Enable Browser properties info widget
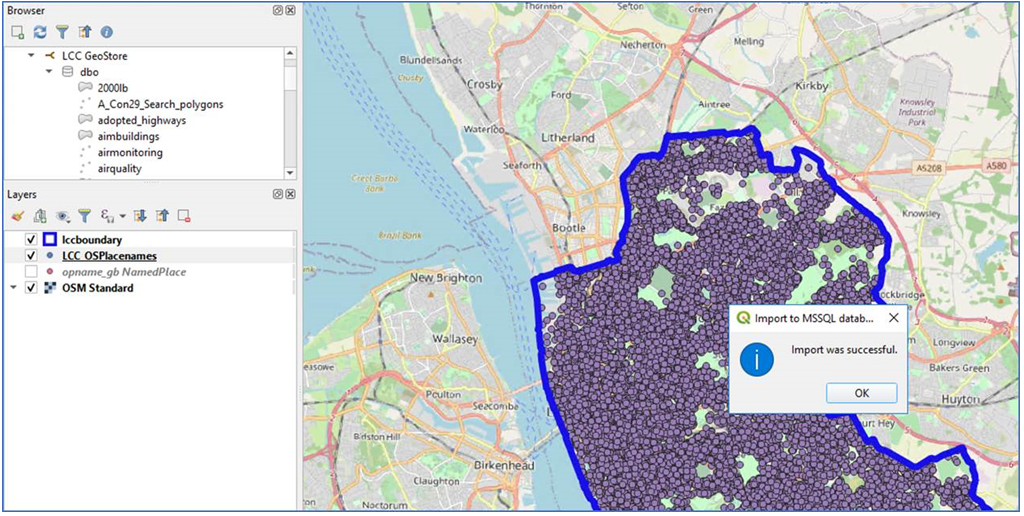Screen dimensions: 1024x516 click(106, 32)
